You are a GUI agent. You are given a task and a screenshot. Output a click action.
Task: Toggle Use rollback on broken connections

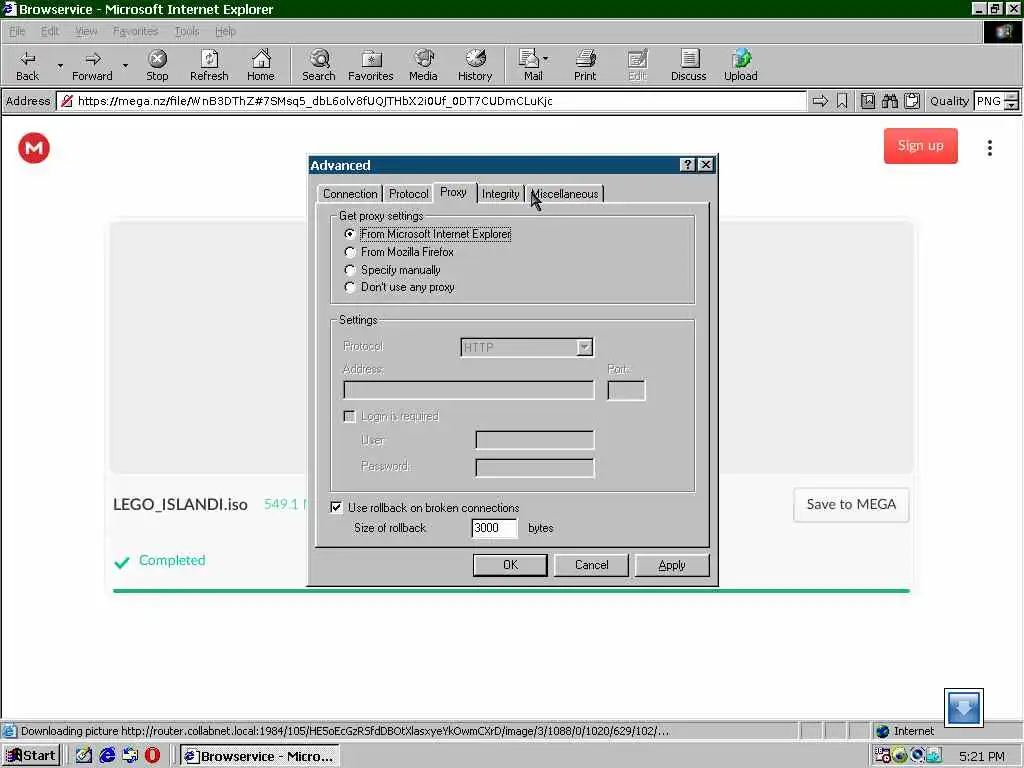tap(336, 507)
